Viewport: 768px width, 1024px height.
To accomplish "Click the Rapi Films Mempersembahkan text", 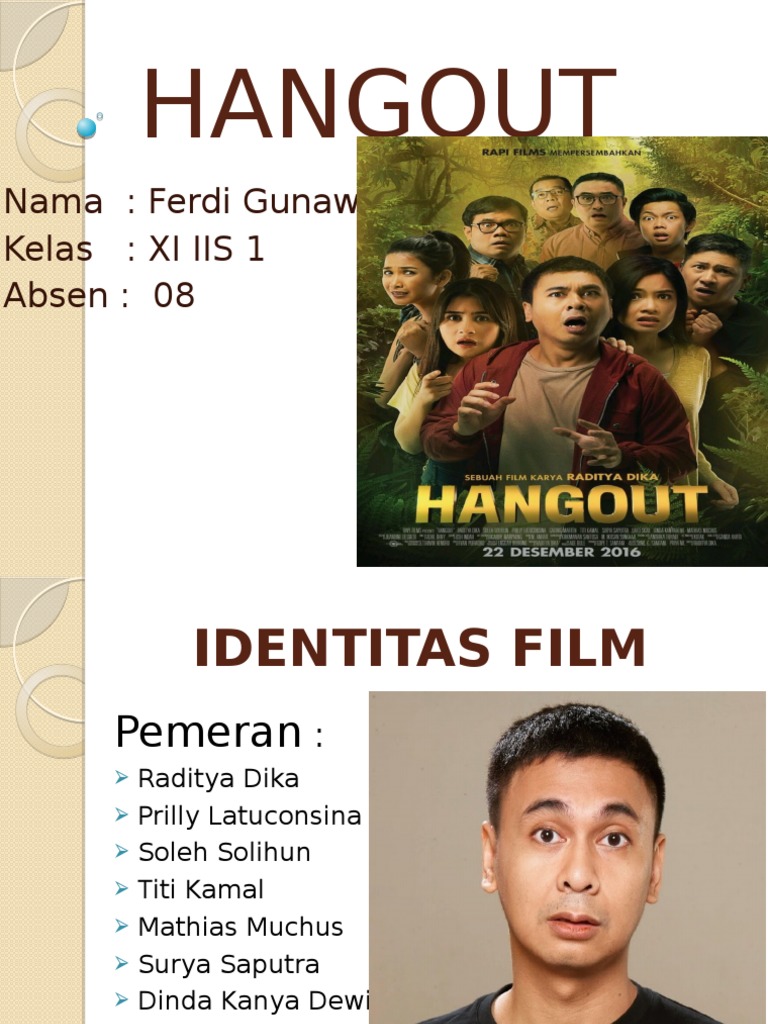I will [x=562, y=152].
